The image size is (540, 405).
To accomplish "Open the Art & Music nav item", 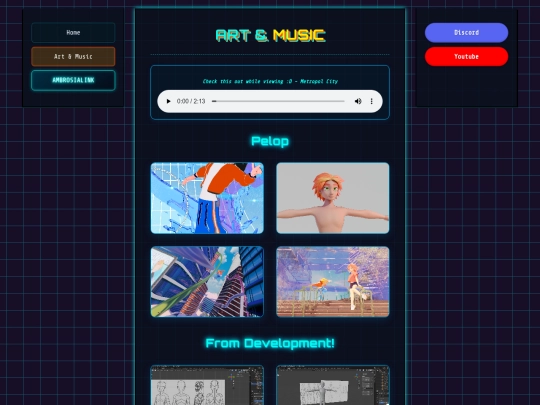I will point(73,56).
